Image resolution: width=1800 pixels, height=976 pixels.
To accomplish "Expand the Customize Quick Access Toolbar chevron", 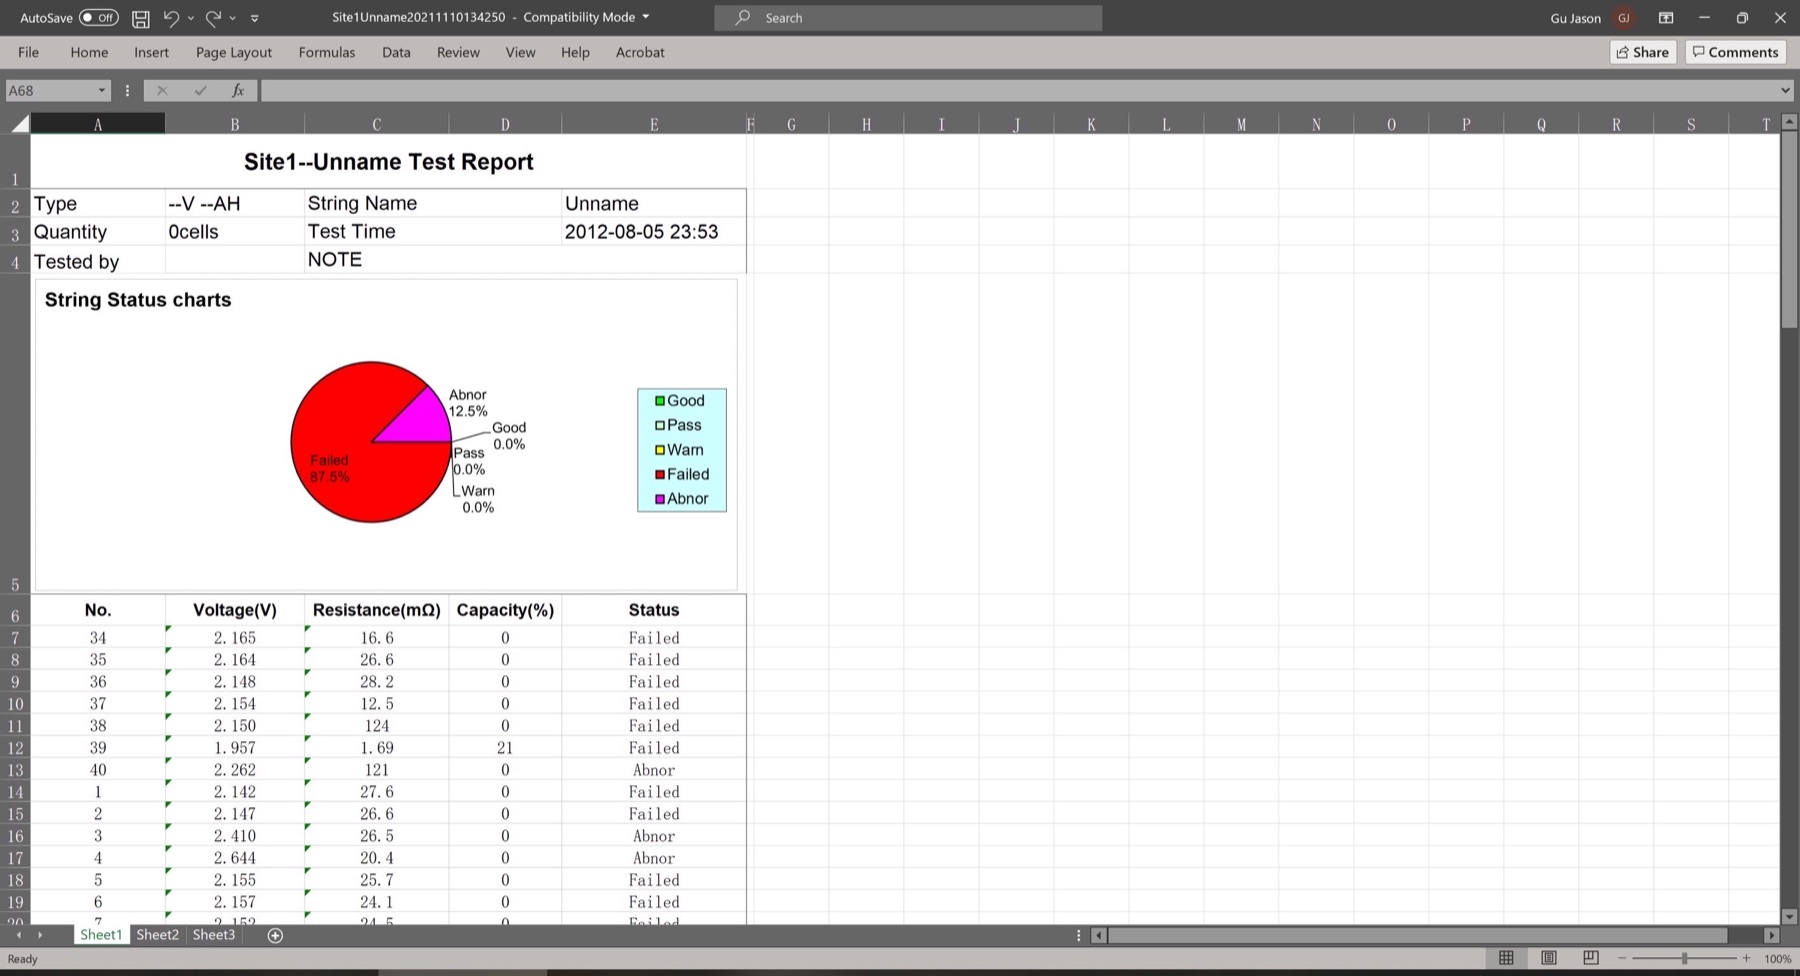I will pyautogui.click(x=255, y=18).
